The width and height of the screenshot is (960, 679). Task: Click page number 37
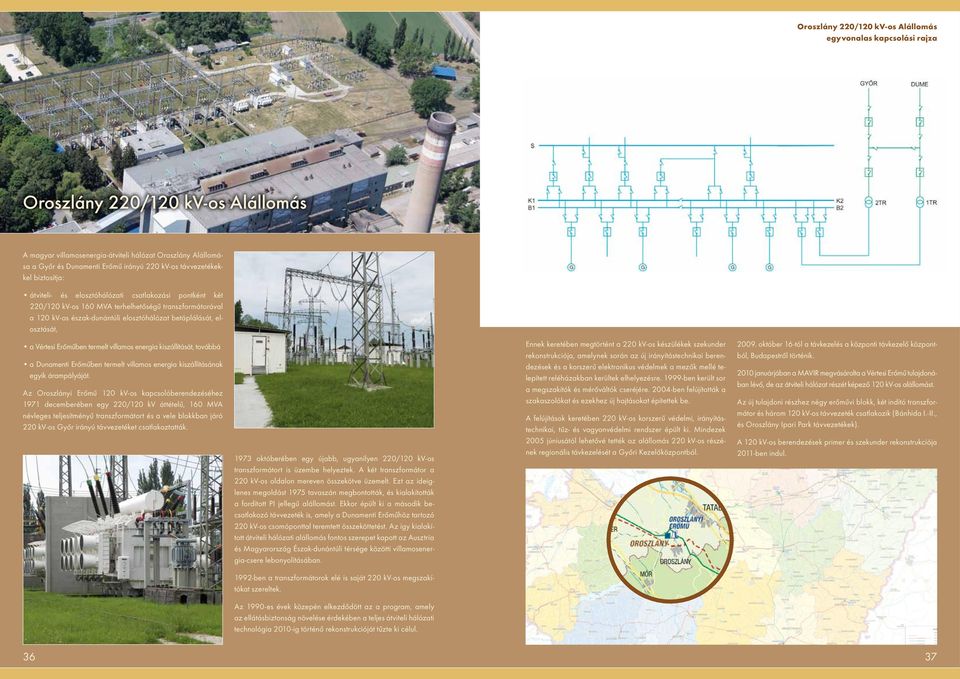(x=931, y=657)
